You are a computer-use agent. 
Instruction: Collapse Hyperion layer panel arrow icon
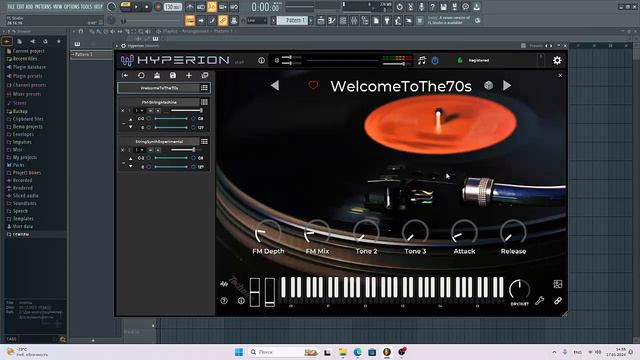(x=125, y=76)
